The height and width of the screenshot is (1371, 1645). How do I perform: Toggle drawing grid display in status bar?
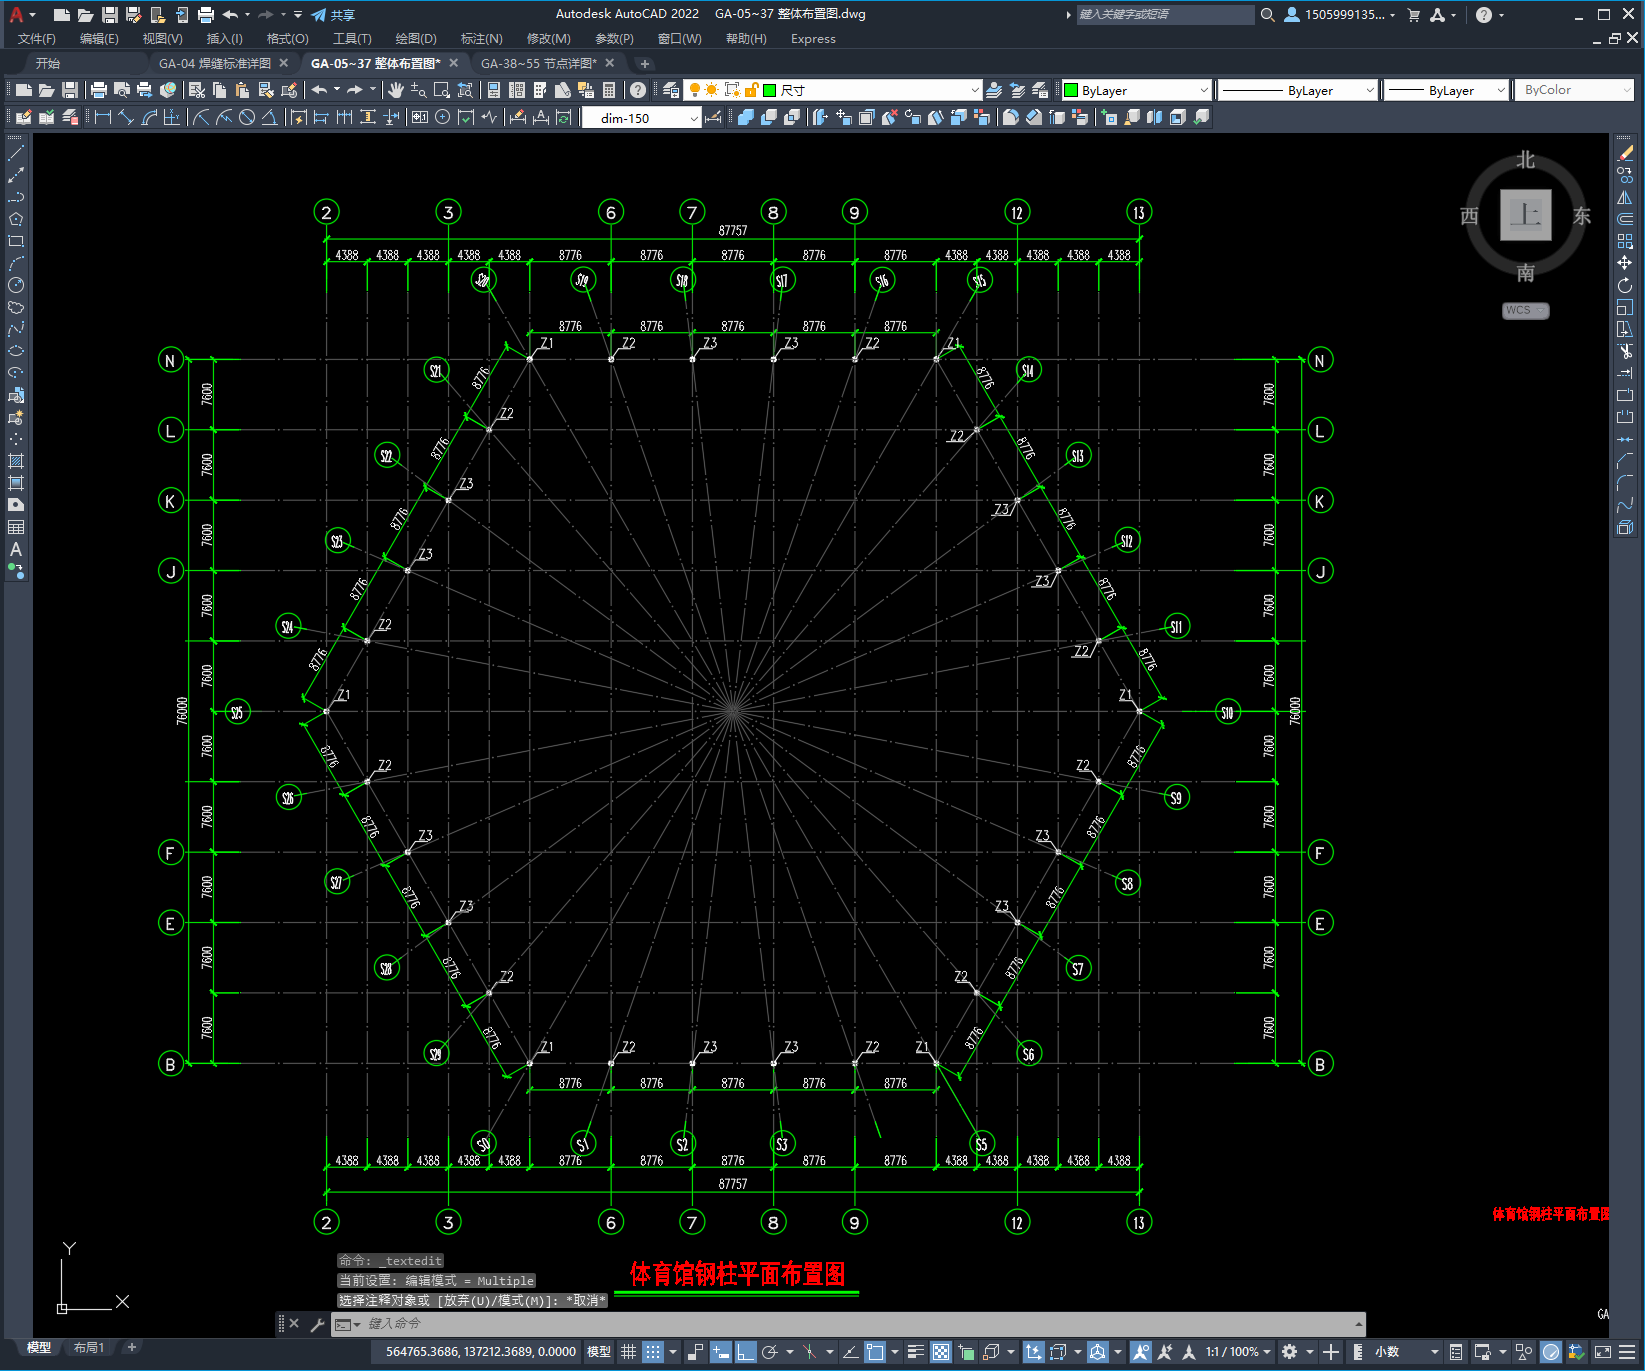click(x=629, y=1352)
